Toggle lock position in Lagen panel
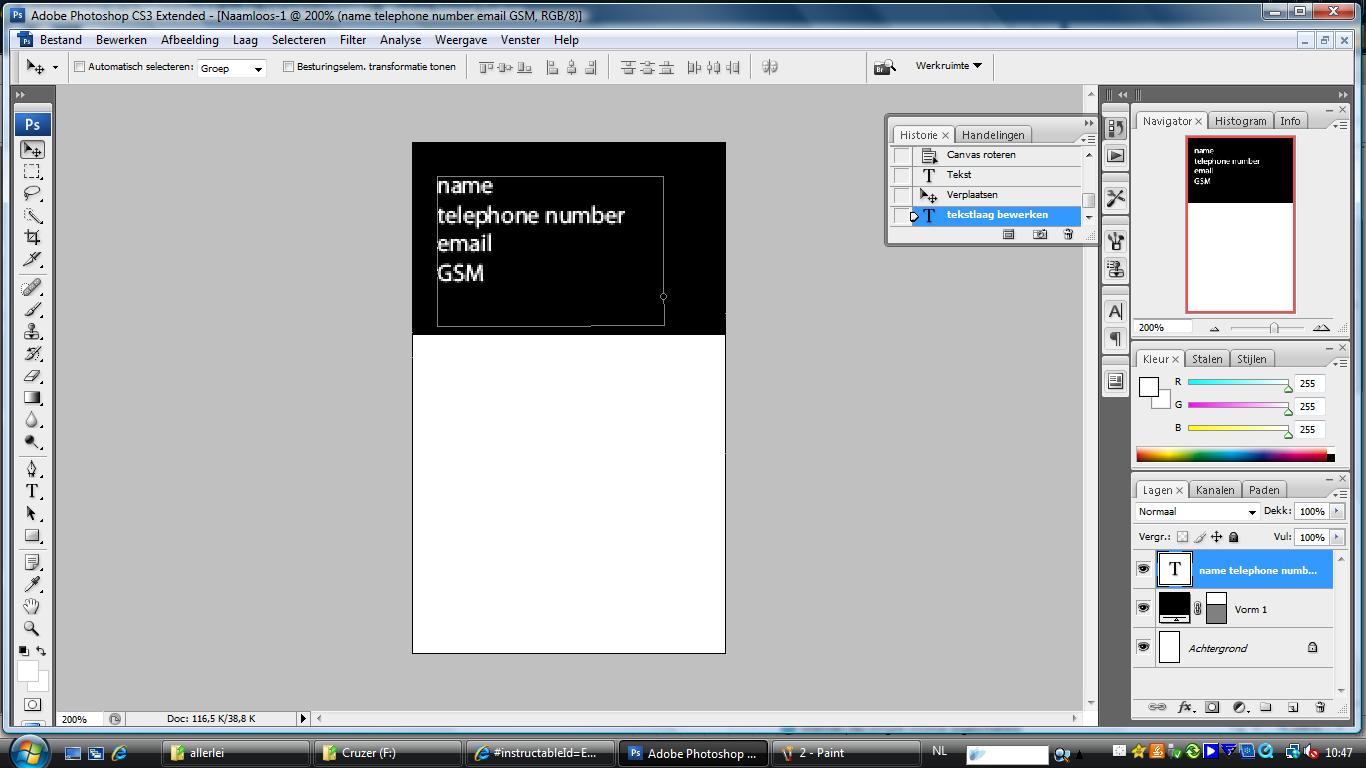The height and width of the screenshot is (768, 1366). pos(1216,537)
